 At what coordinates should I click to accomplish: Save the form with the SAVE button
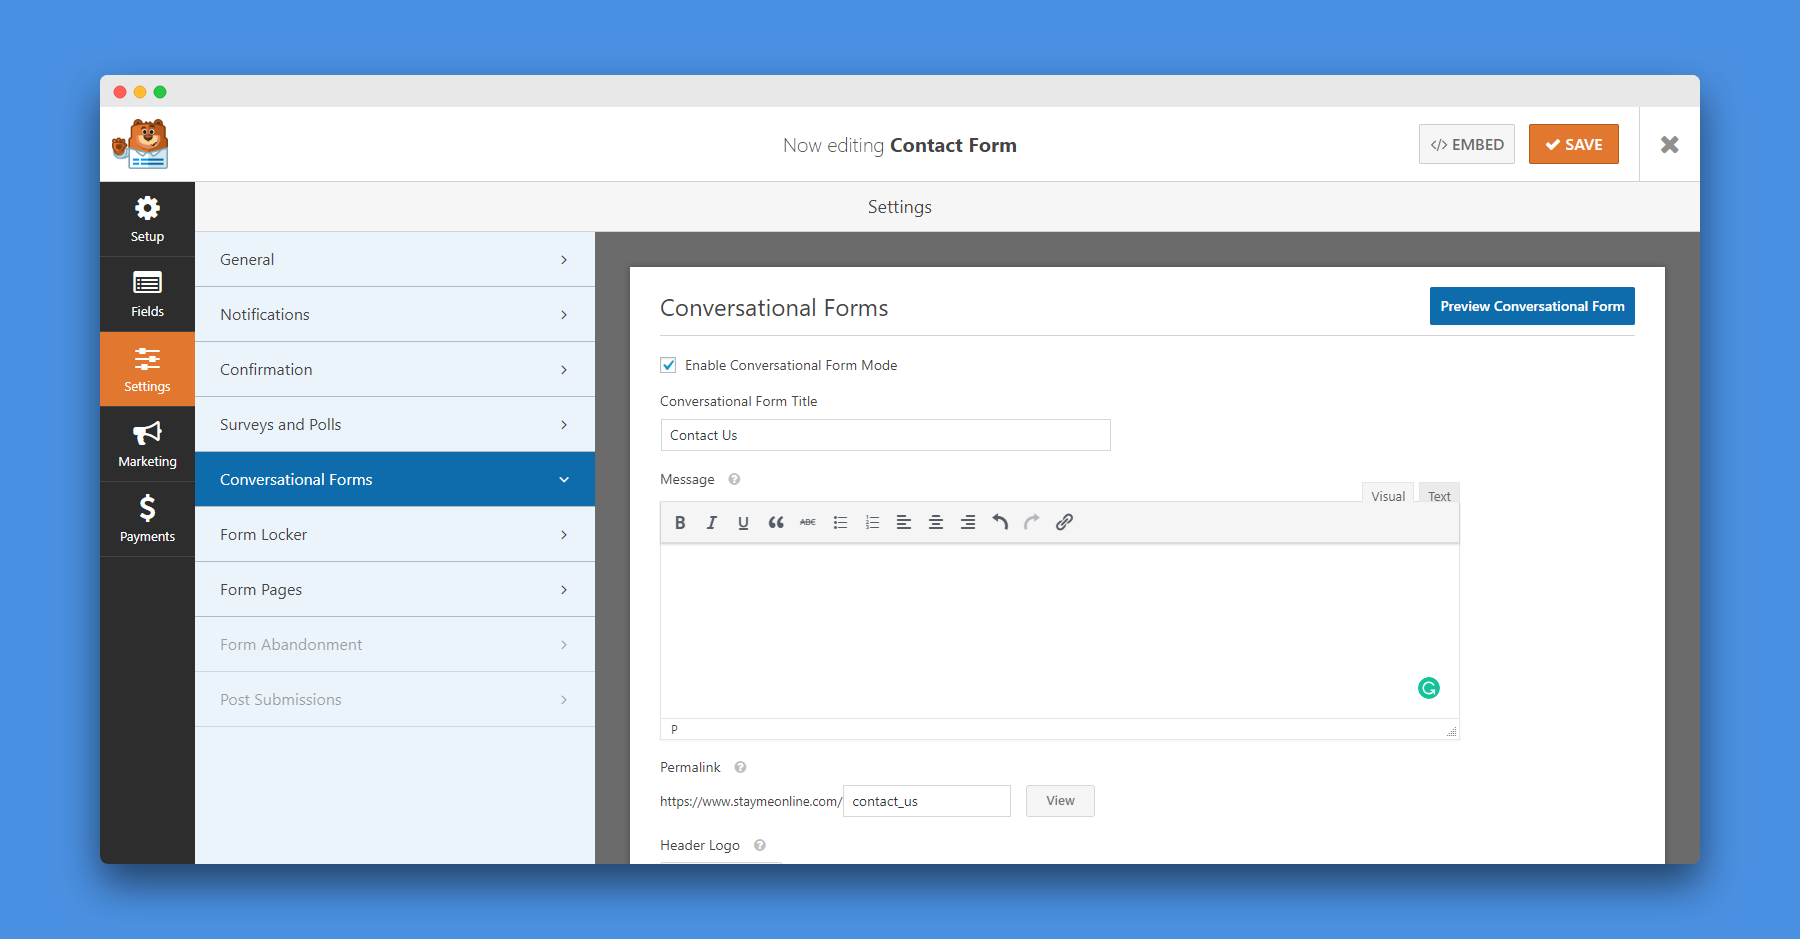(x=1573, y=144)
